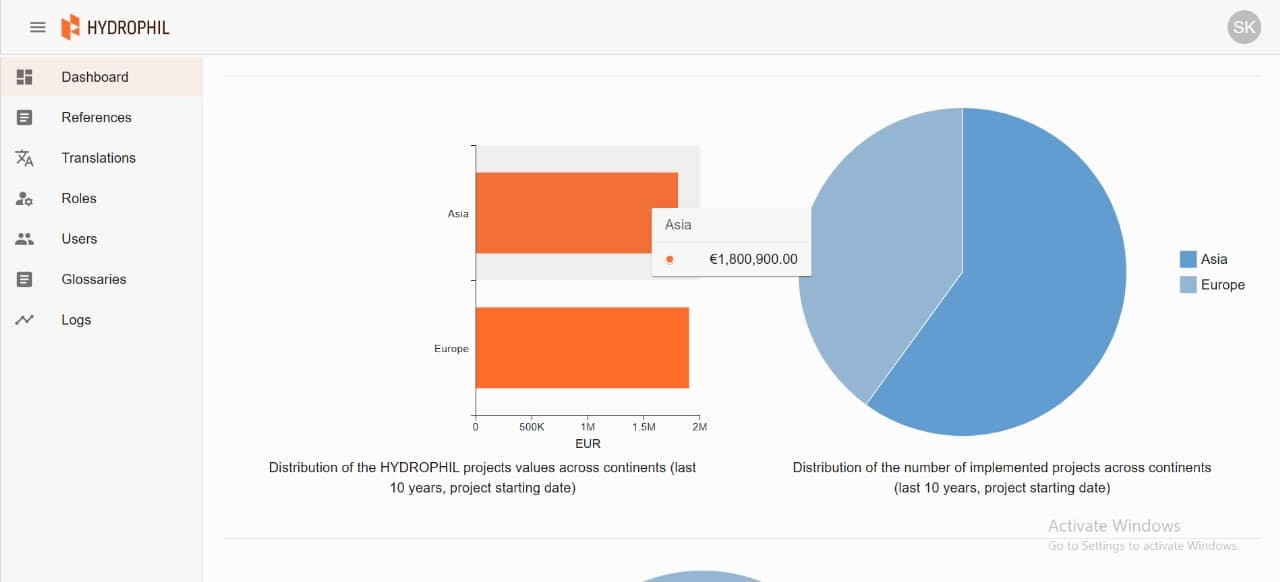Click the EUR axis label
Image resolution: width=1280 pixels, height=582 pixels.
coord(588,443)
